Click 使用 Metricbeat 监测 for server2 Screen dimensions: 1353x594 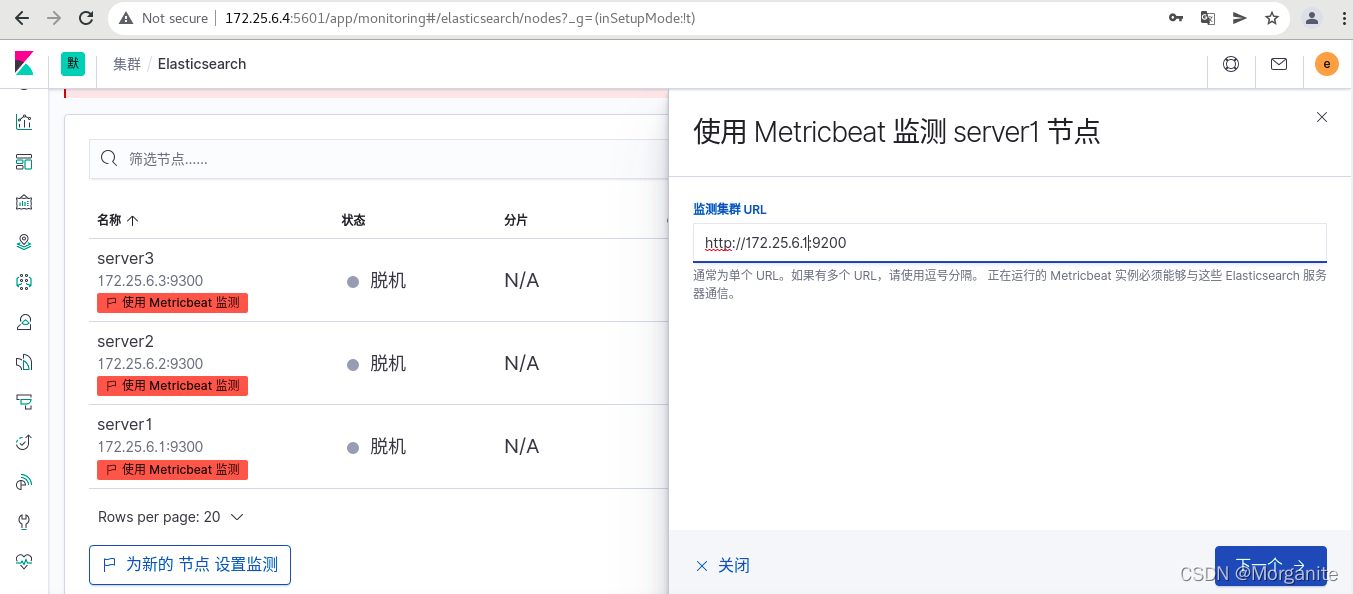[172, 386]
